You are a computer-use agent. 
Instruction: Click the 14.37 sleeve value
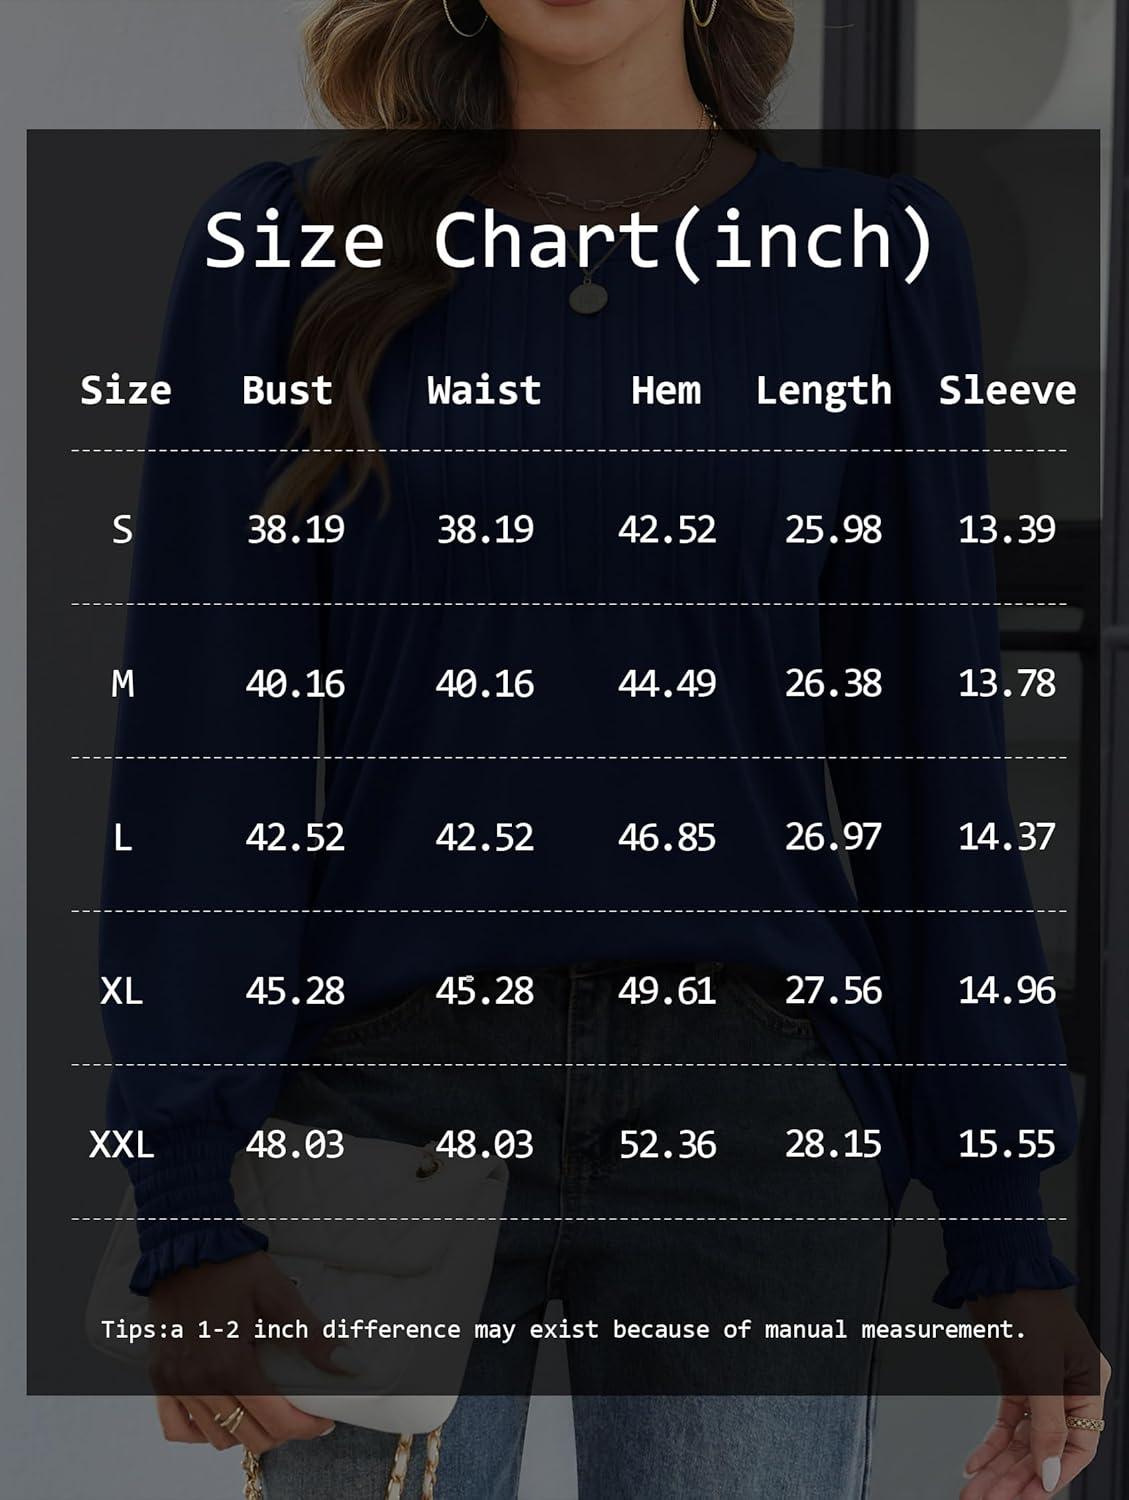tap(1006, 837)
